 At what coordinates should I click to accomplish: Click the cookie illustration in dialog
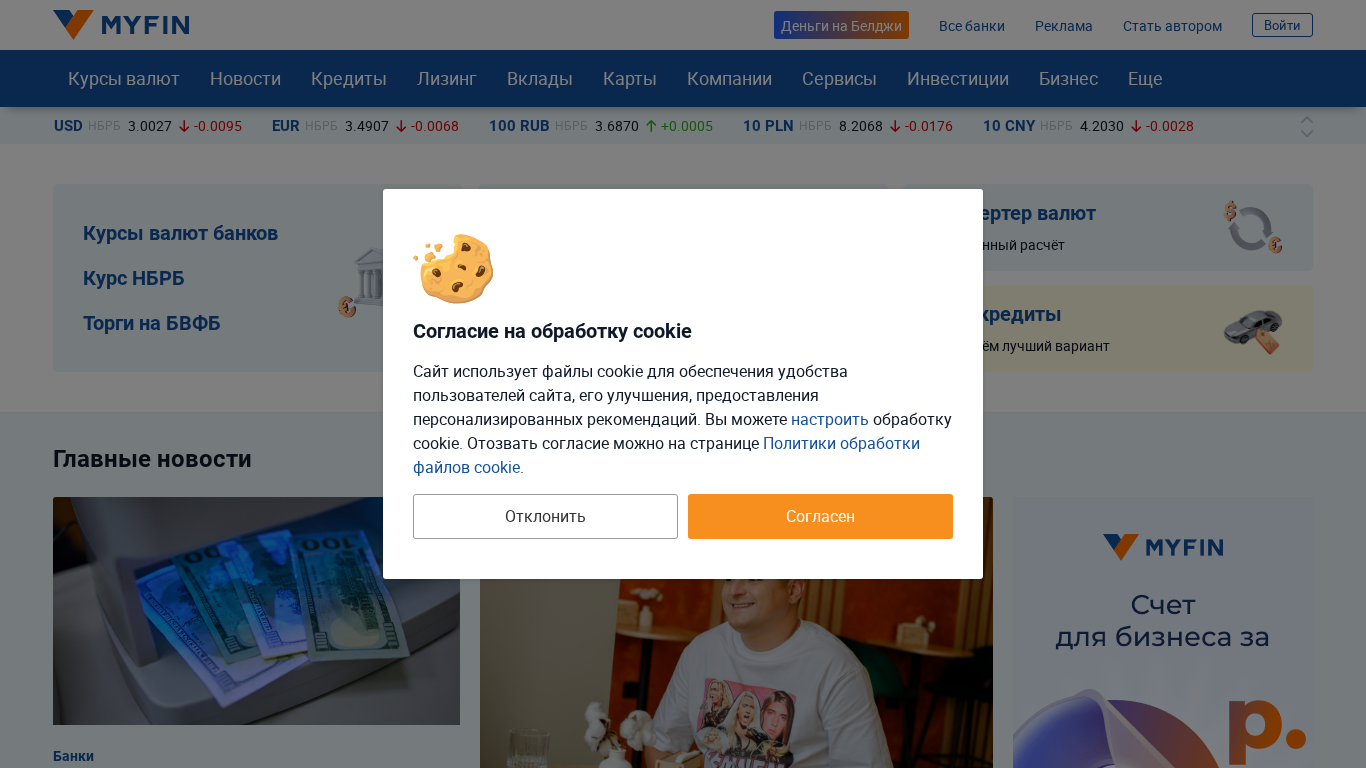click(454, 268)
